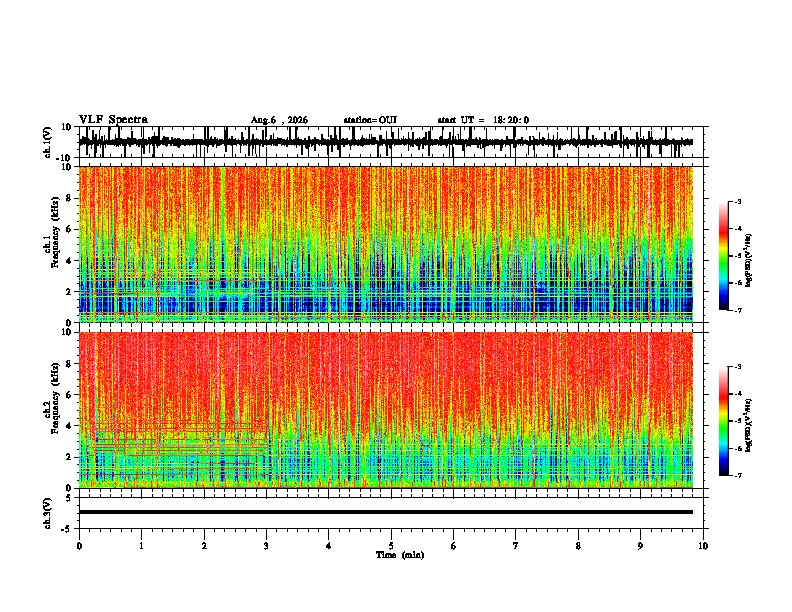Click the -5 label on ch.1 color bar
This screenshot has width=792, height=612.
point(737,256)
